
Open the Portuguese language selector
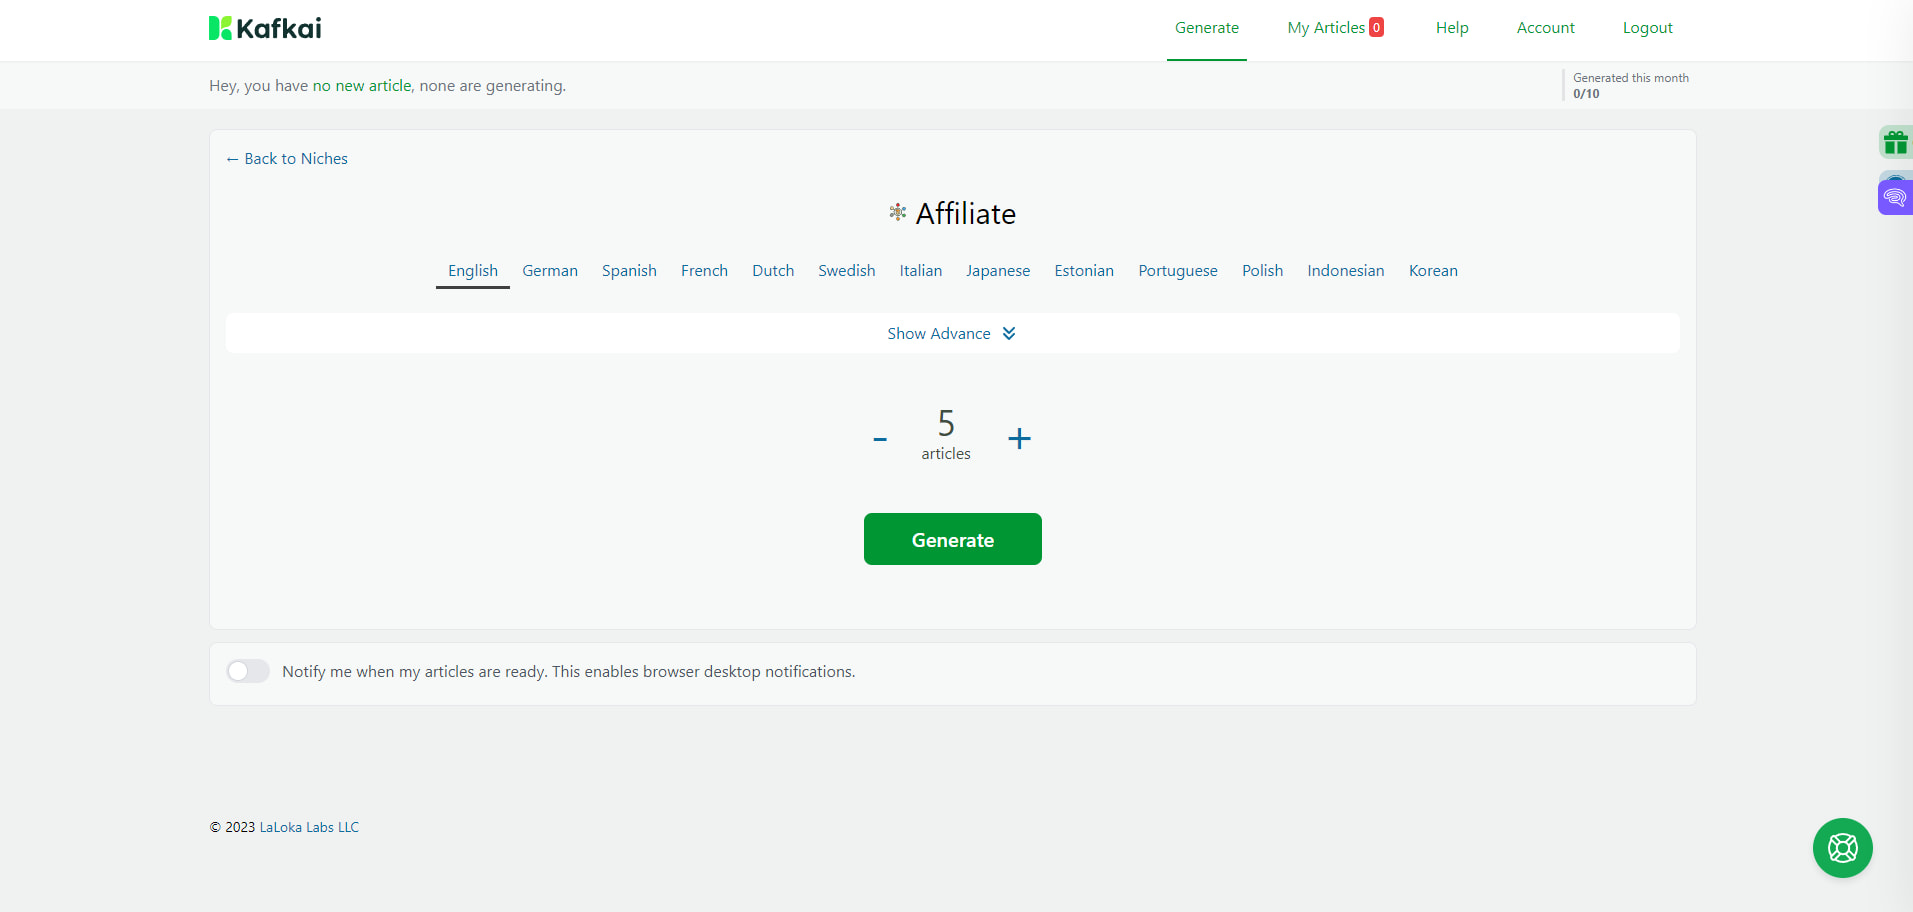(1177, 270)
